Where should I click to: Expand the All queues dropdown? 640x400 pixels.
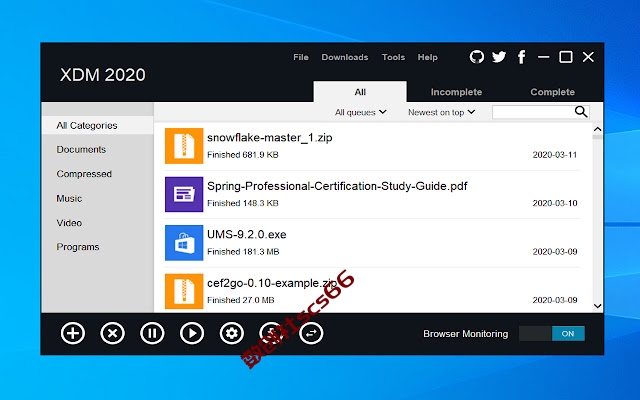[x=360, y=112]
